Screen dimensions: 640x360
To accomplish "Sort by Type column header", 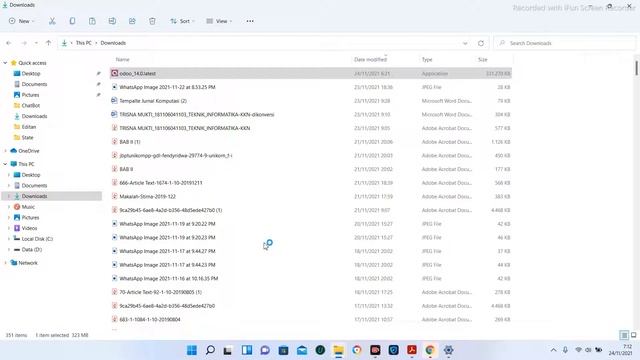I will click(427, 60).
